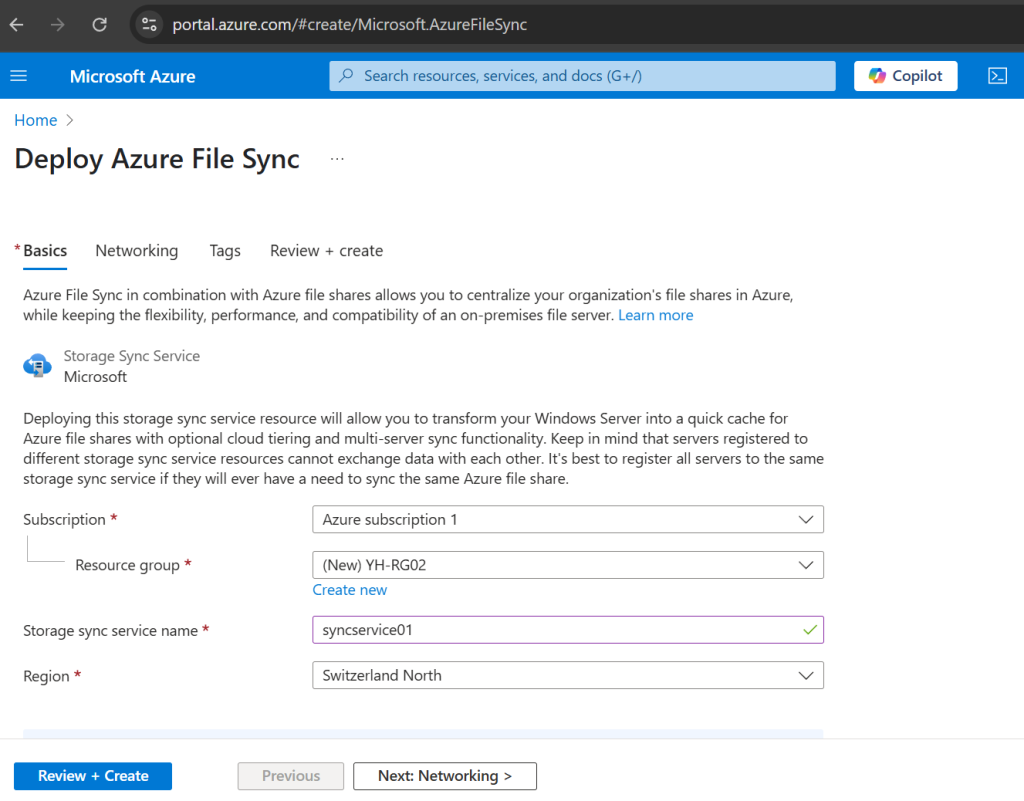Launch Cloud Shell icon
1024x801 pixels.
(x=997, y=76)
